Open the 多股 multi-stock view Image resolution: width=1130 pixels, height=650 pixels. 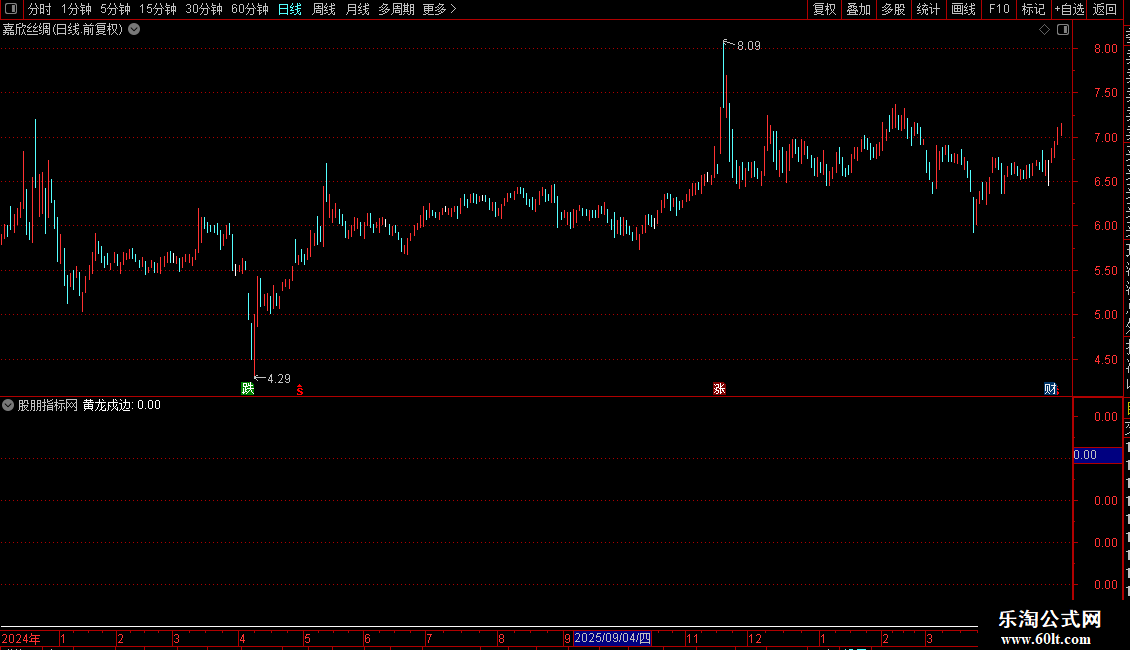893,9
